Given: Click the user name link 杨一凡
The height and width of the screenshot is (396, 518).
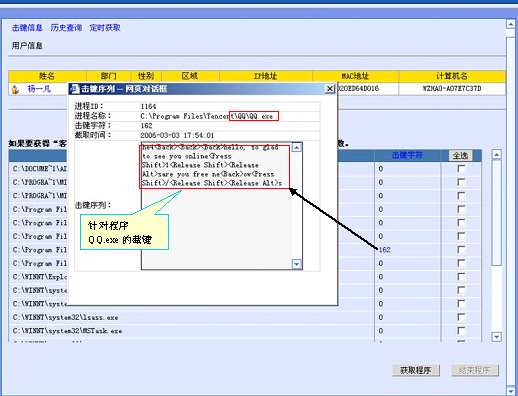Looking at the screenshot, I should (x=39, y=89).
